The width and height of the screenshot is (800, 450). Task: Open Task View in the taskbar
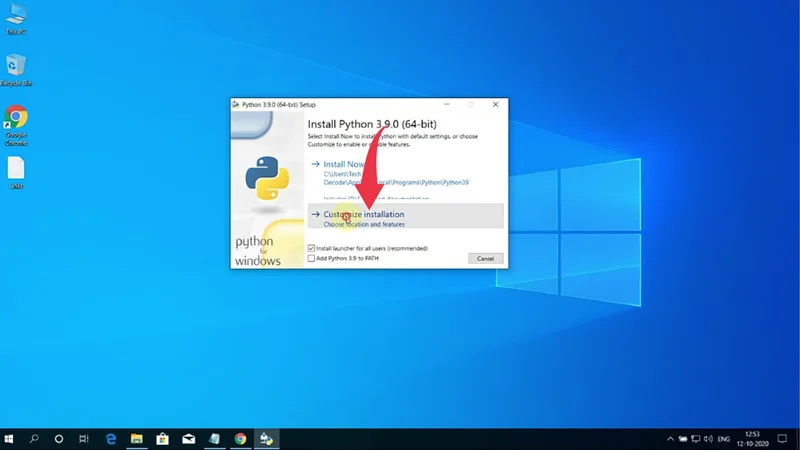coord(85,439)
